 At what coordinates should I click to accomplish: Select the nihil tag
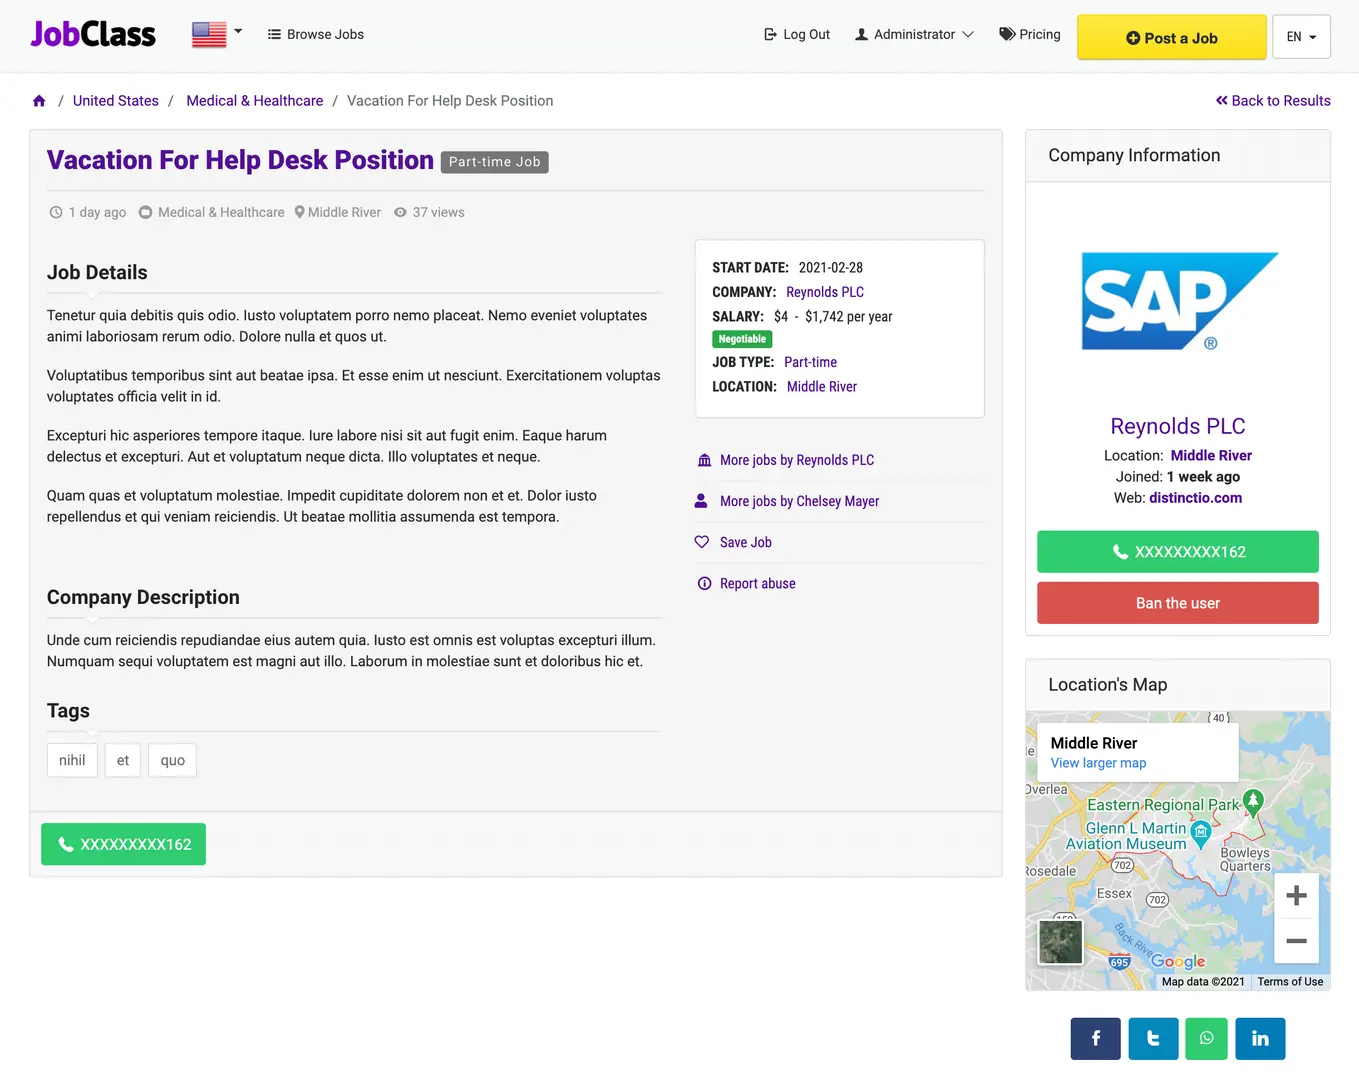pos(72,760)
